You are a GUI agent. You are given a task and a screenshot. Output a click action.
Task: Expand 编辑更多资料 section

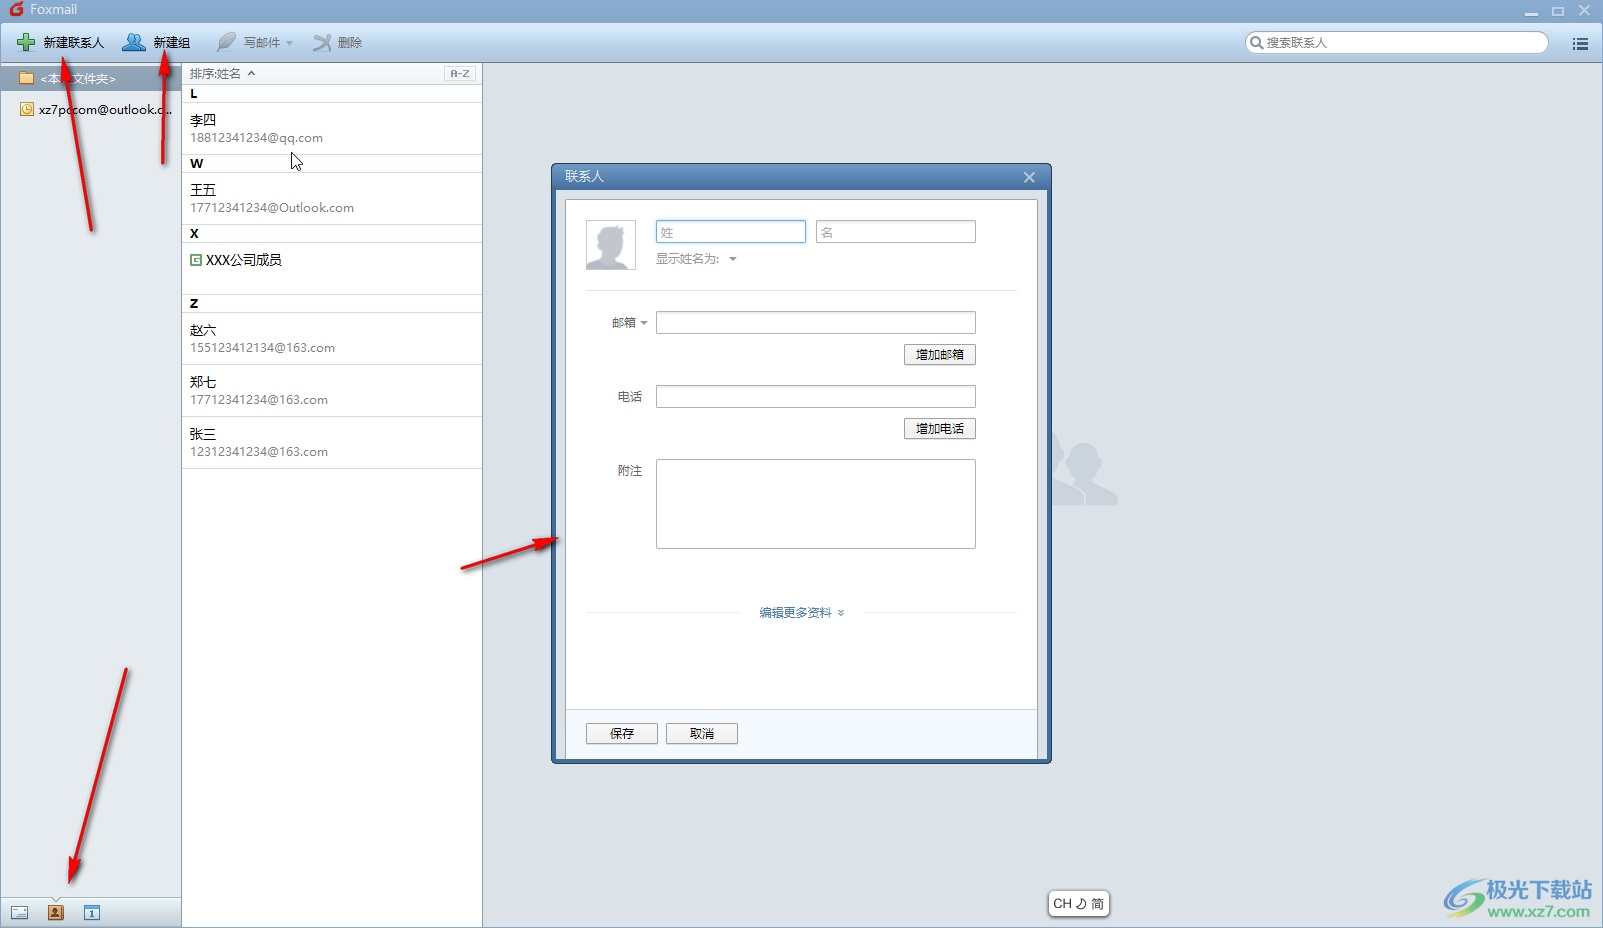pyautogui.click(x=801, y=612)
